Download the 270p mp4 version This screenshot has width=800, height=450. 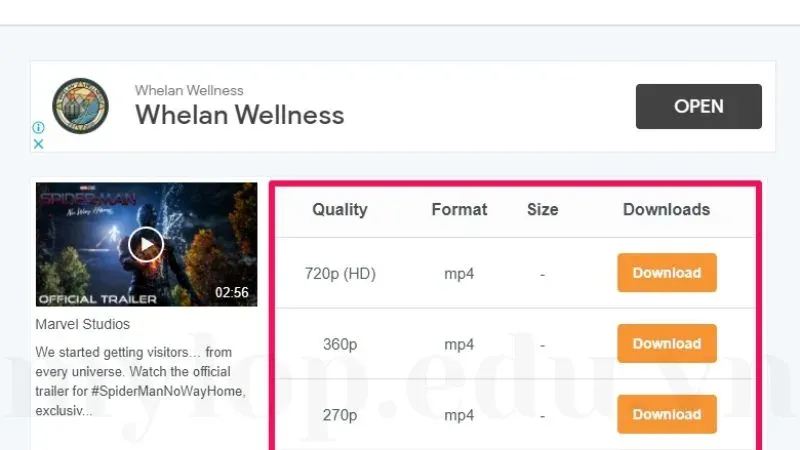[x=666, y=414]
